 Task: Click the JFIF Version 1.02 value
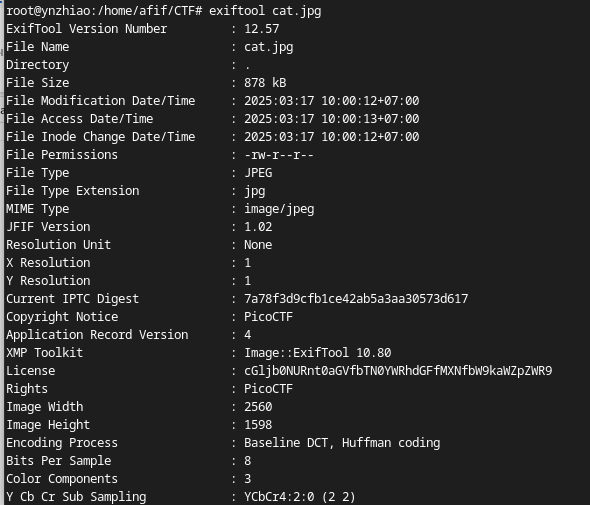tap(258, 227)
